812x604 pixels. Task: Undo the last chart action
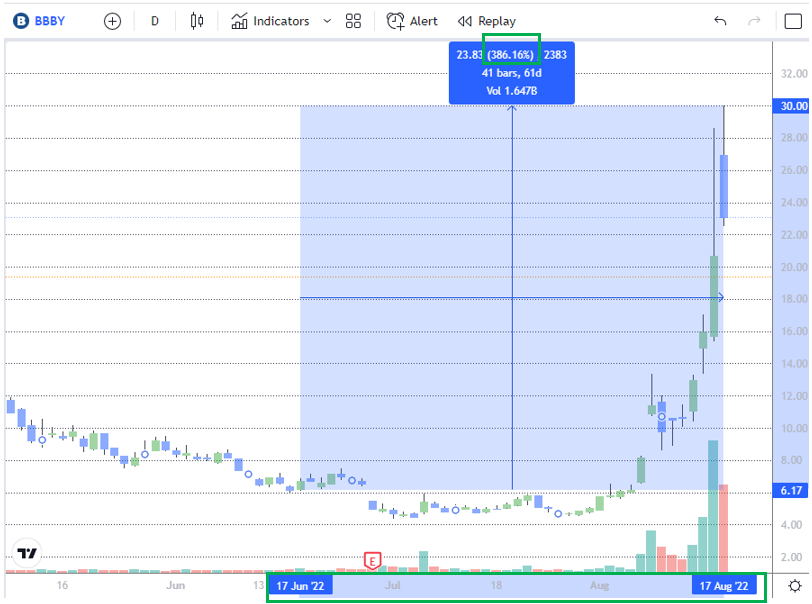[720, 21]
